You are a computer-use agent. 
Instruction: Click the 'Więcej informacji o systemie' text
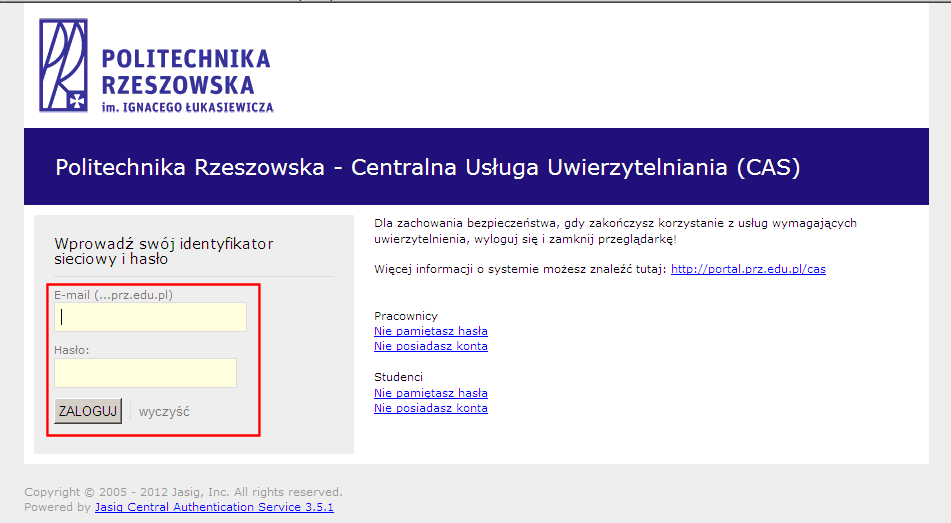(x=520, y=269)
